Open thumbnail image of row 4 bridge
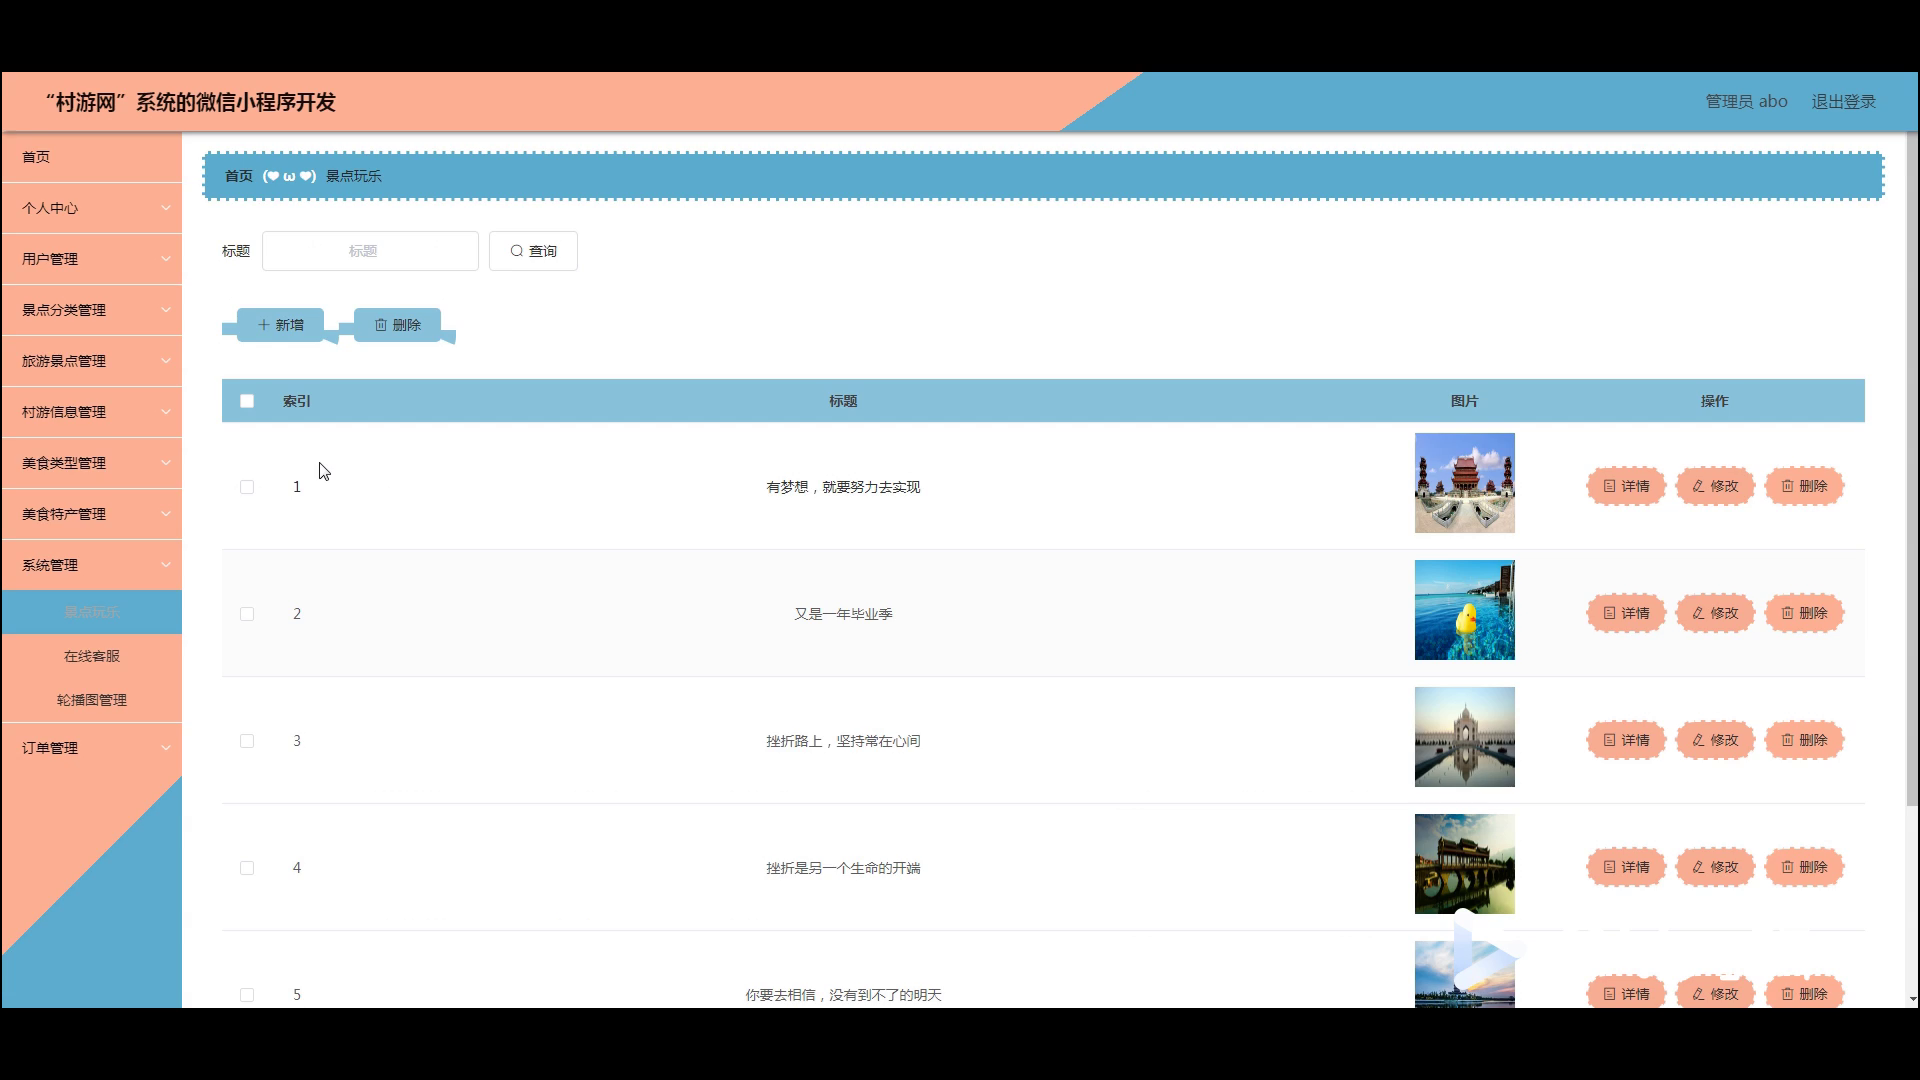 tap(1464, 864)
